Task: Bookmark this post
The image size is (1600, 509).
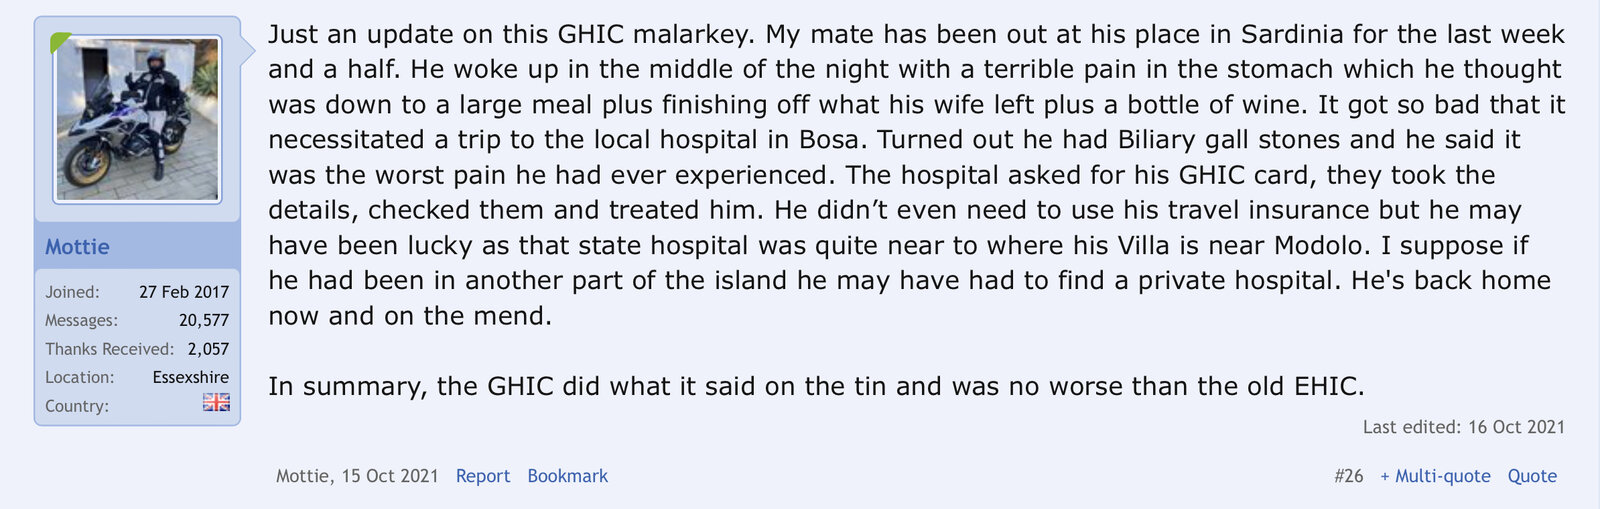Action: 567,476
